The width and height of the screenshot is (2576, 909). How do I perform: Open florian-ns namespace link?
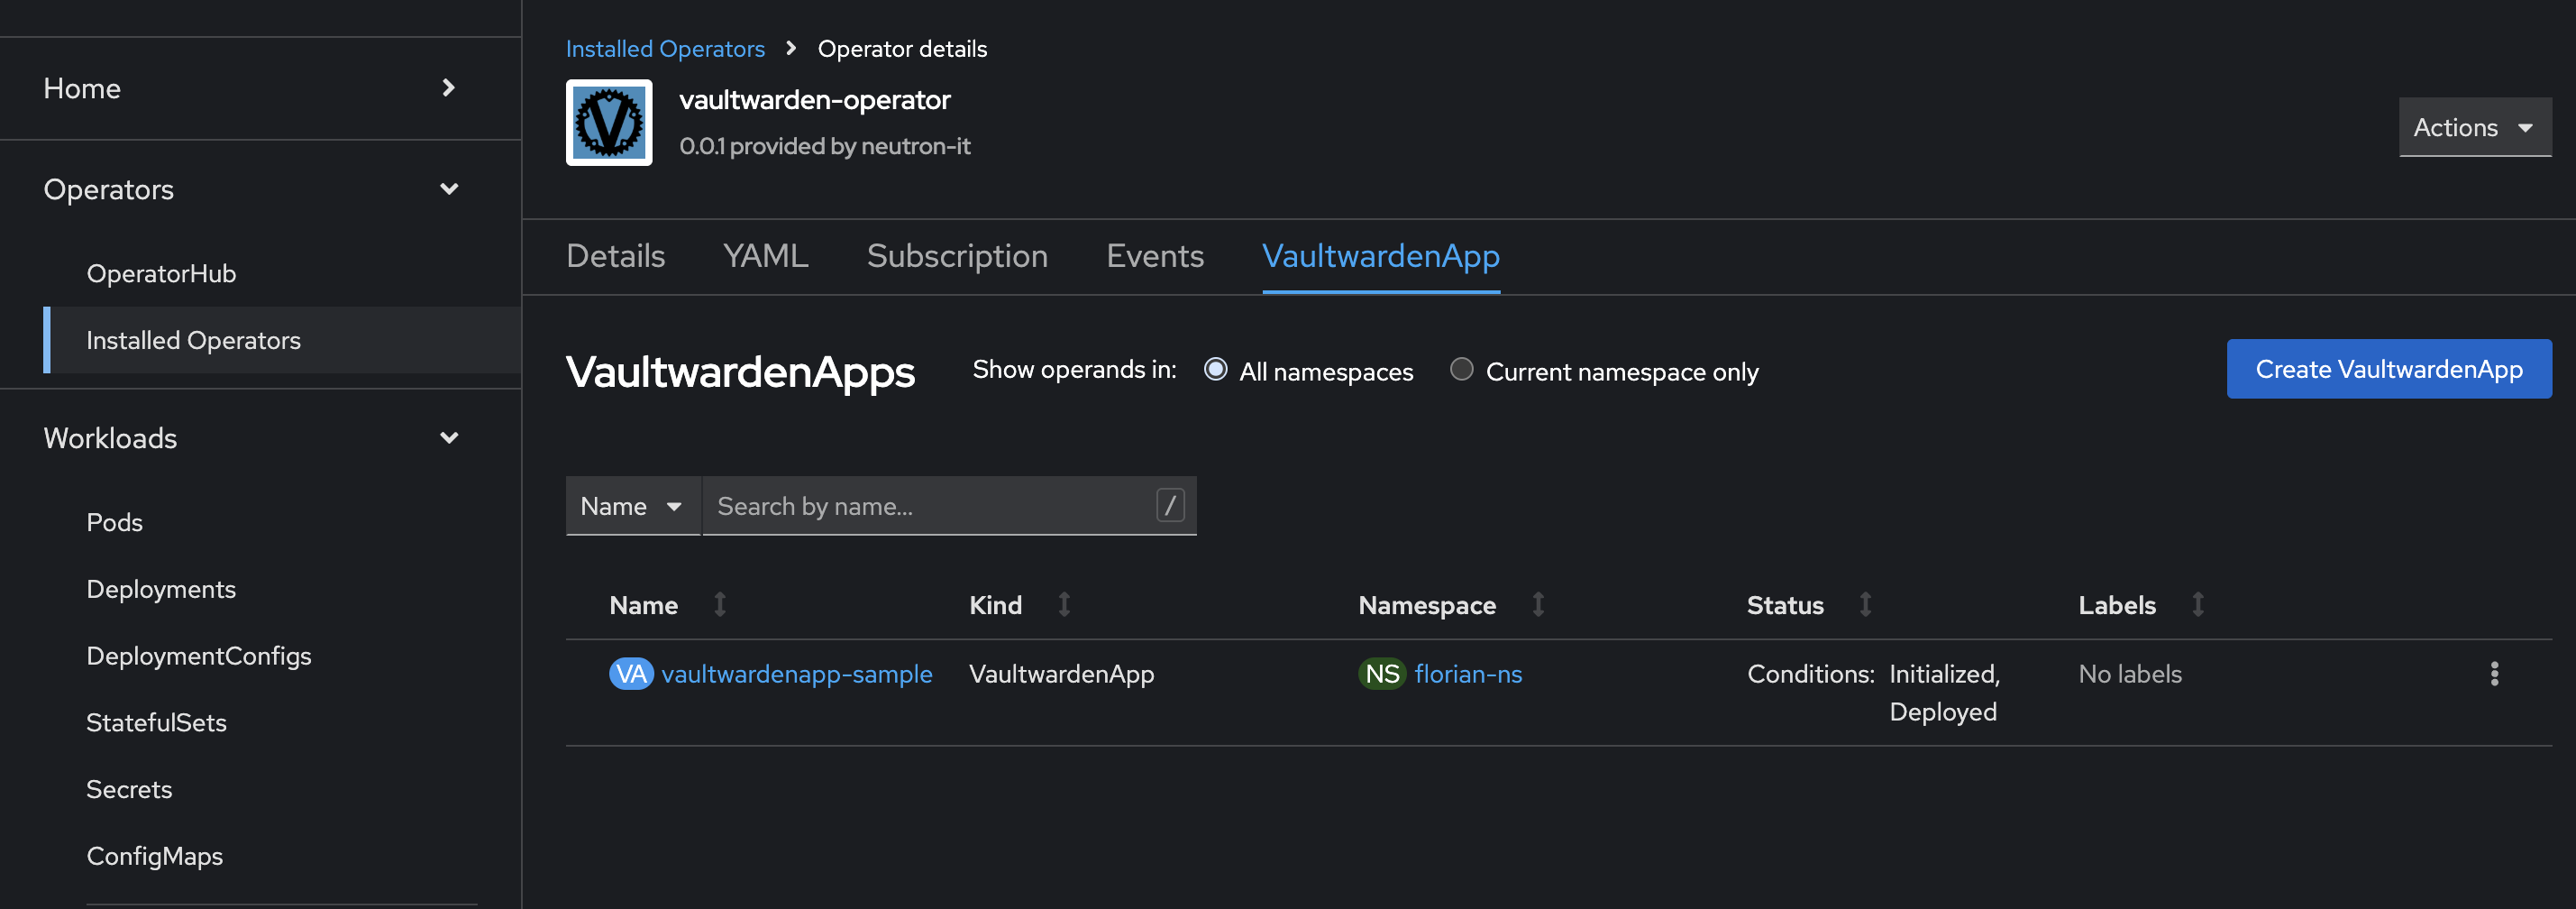pos(1468,674)
